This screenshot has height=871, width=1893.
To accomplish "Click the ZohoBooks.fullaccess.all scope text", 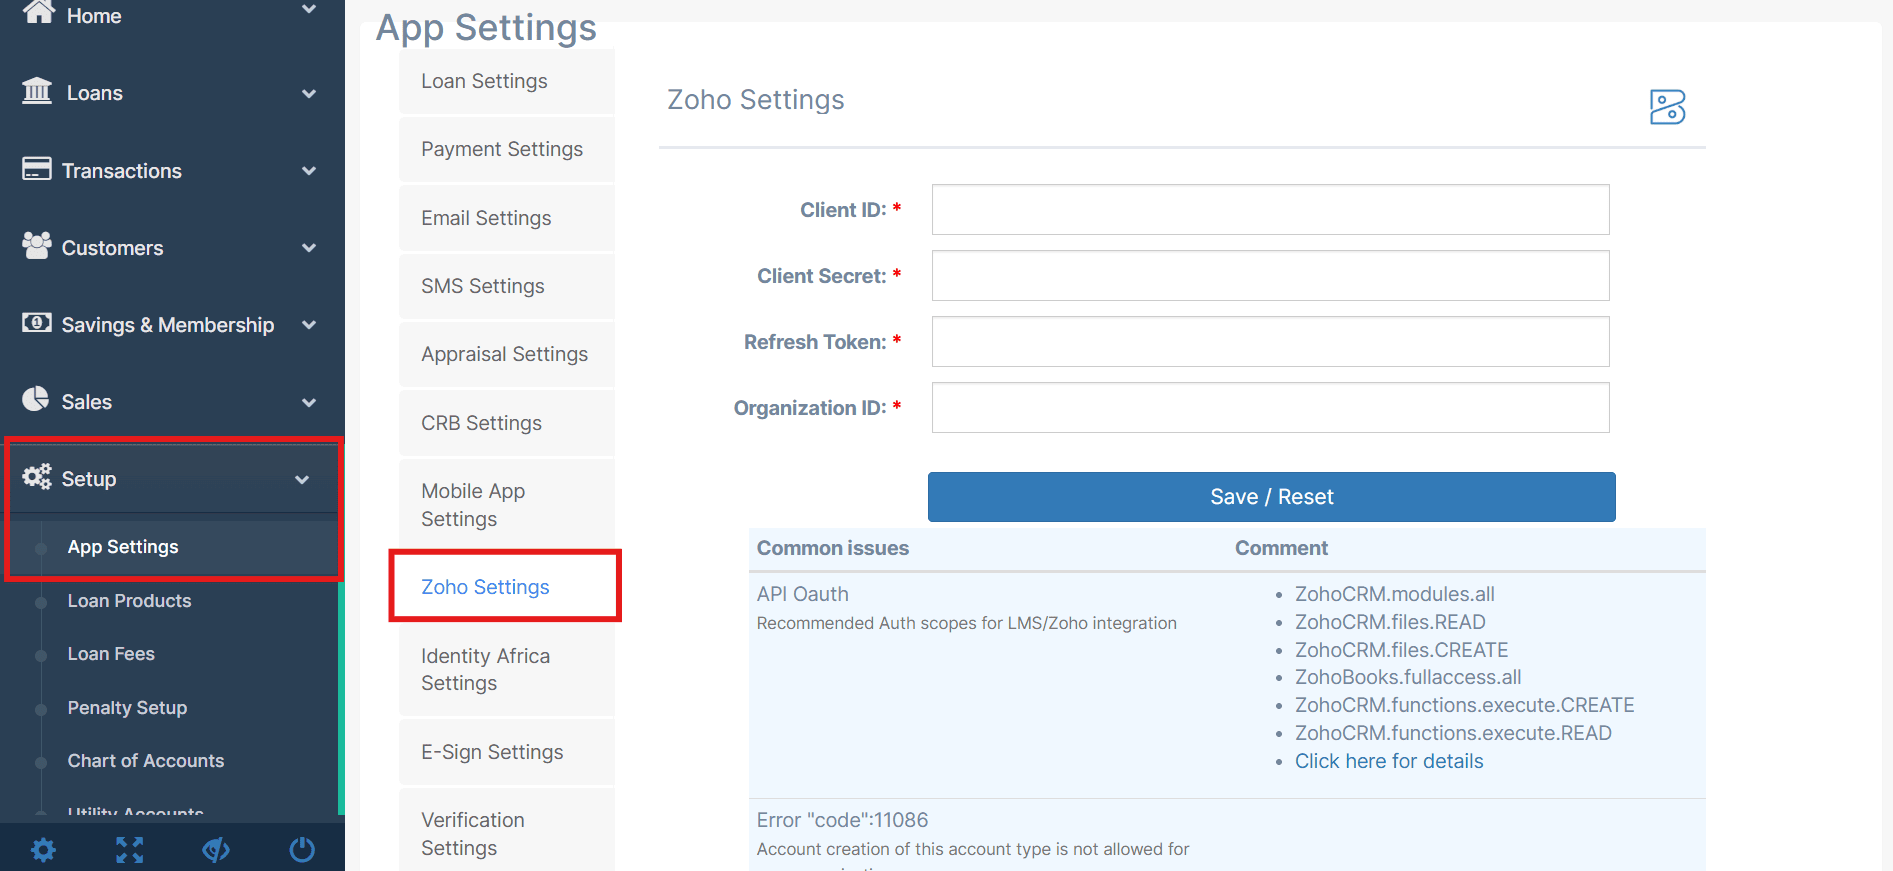I will [1408, 677].
